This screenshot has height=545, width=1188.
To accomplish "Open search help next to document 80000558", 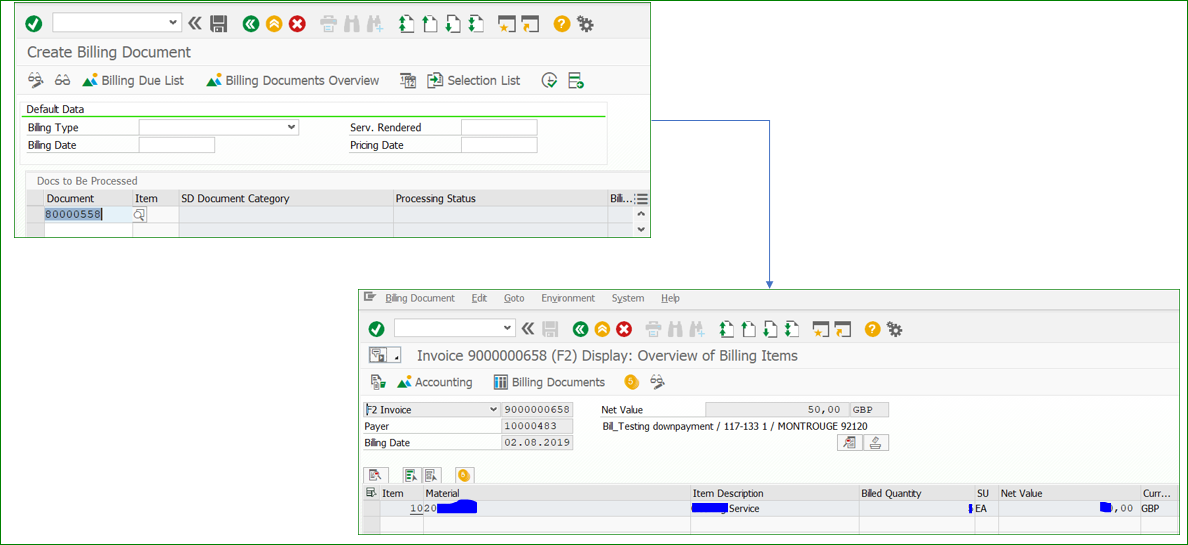I will [x=139, y=215].
